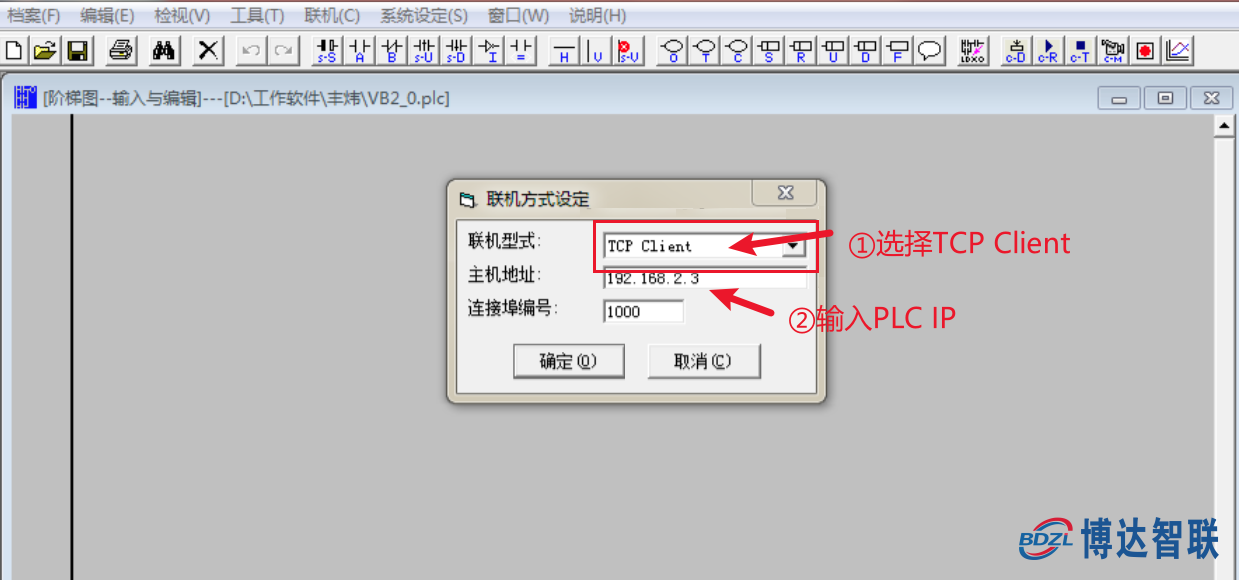Click the New file icon
The width and height of the screenshot is (1239, 580).
coord(13,50)
